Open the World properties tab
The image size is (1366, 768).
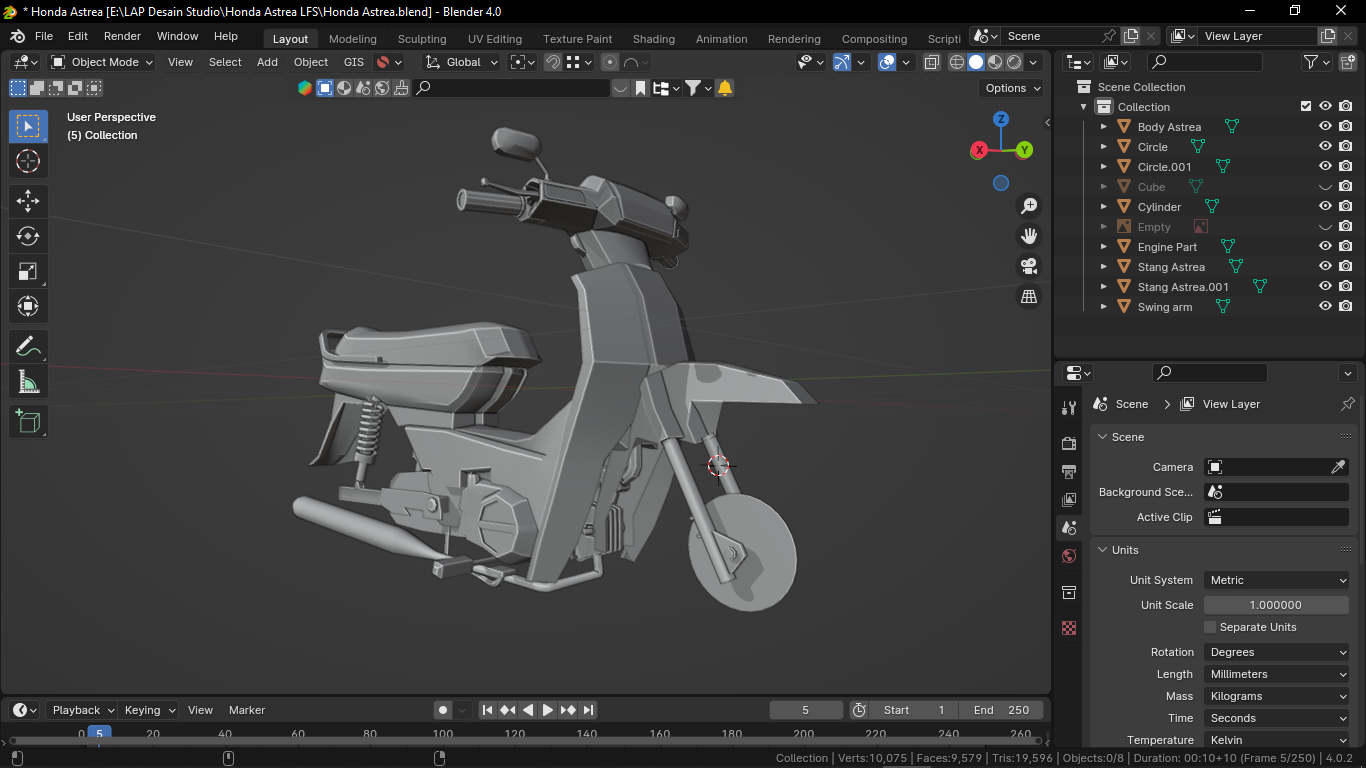pos(1069,556)
